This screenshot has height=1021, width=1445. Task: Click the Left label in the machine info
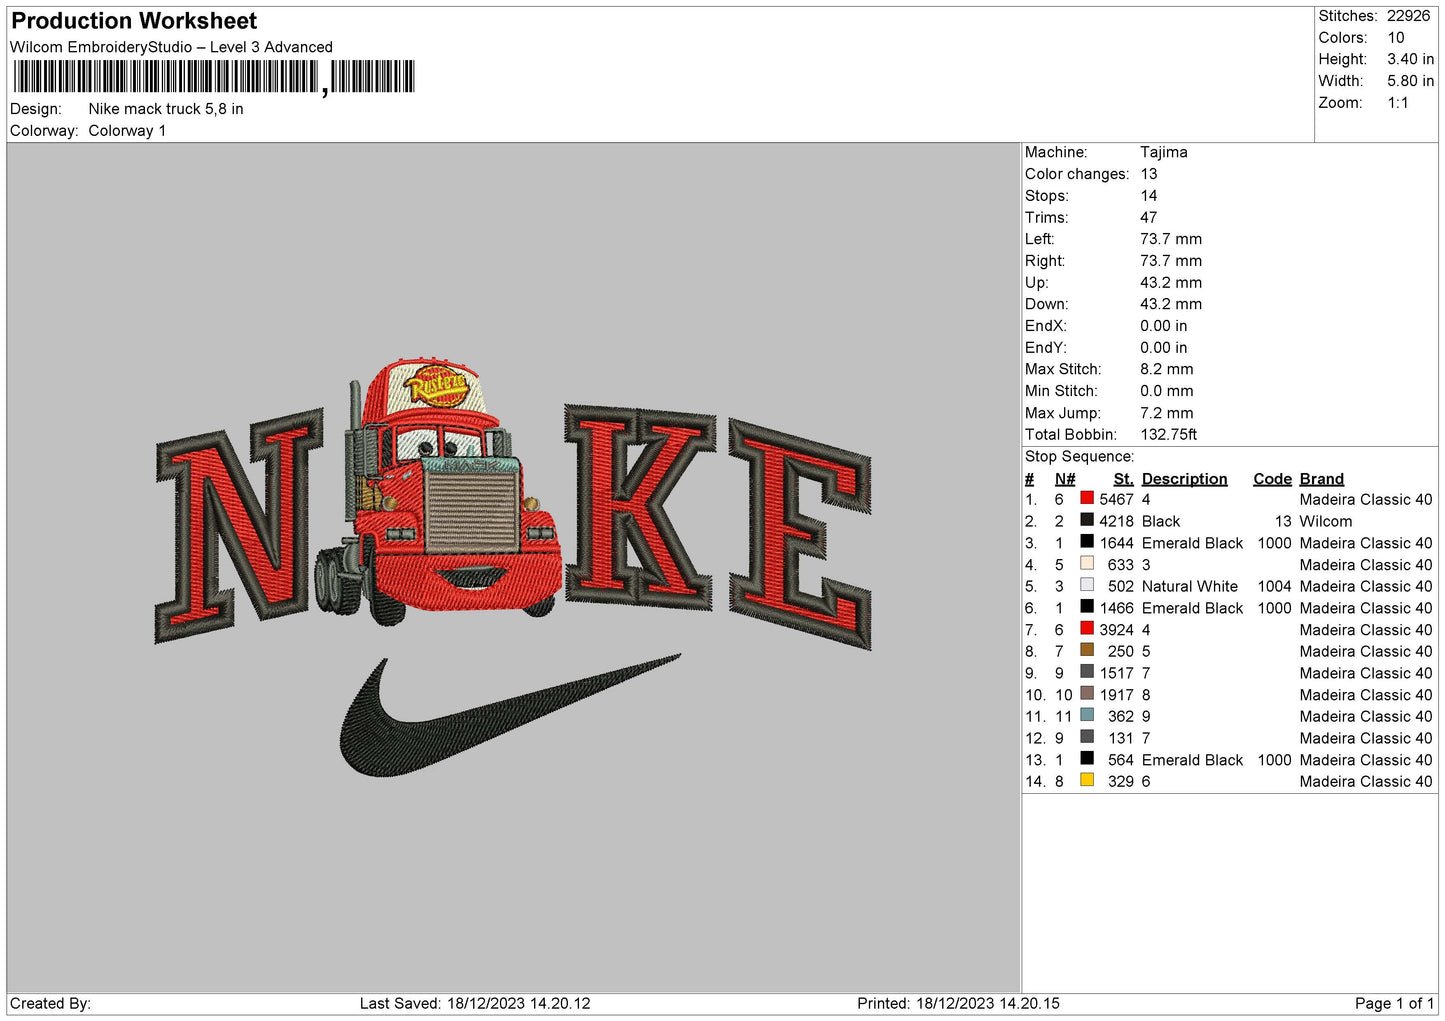pos(1039,239)
